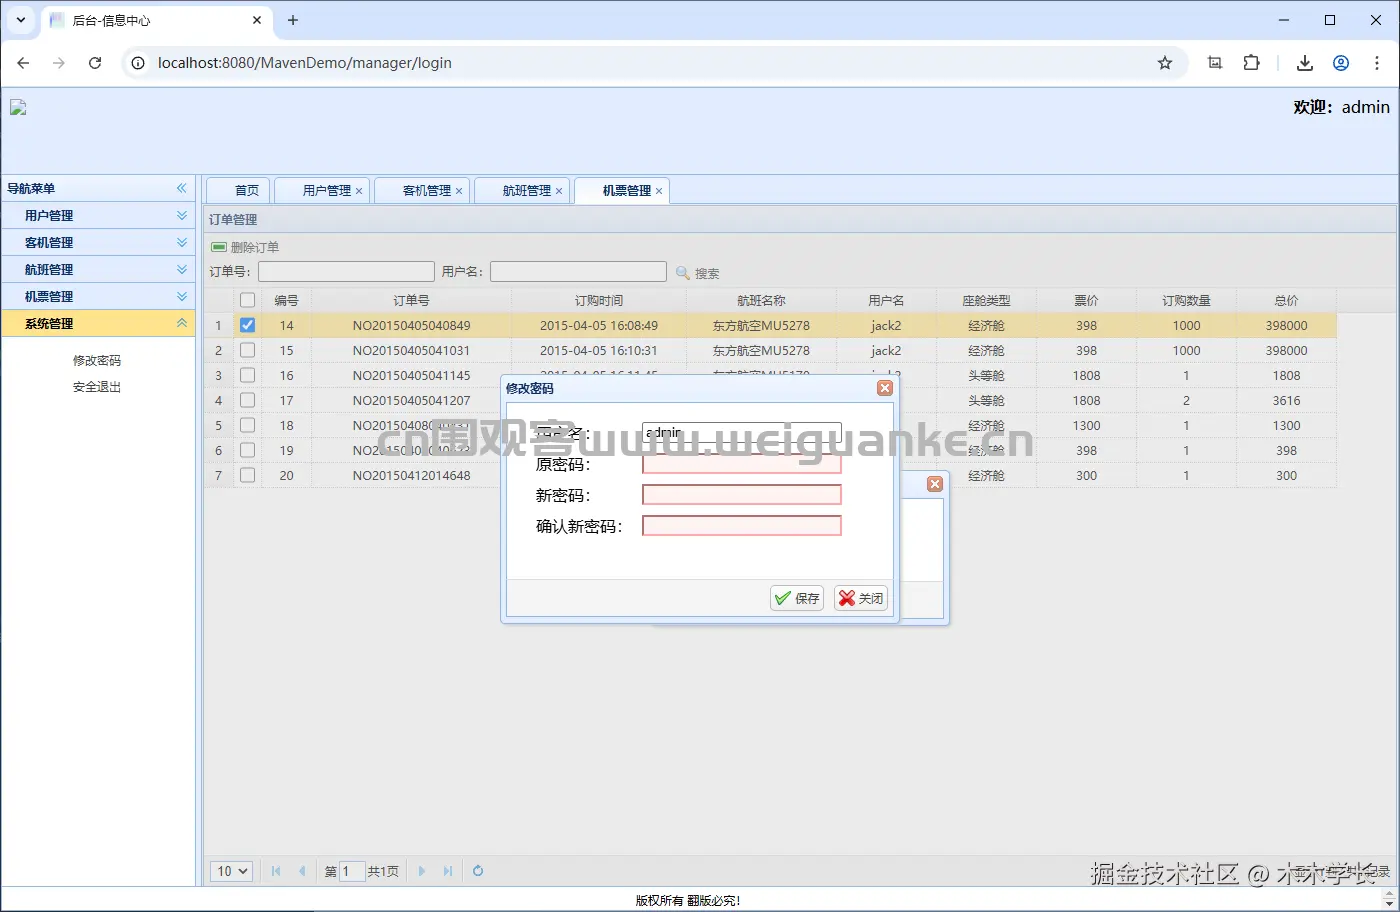Click the browser back arrow
Image resolution: width=1400 pixels, height=912 pixels.
coord(23,63)
